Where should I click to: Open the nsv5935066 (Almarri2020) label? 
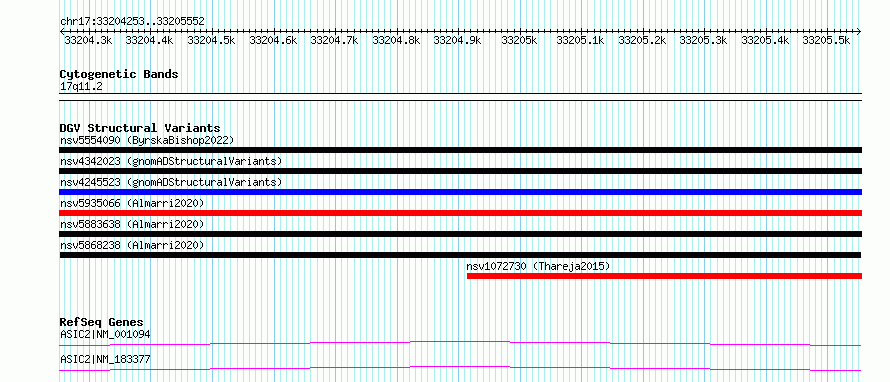(x=132, y=203)
